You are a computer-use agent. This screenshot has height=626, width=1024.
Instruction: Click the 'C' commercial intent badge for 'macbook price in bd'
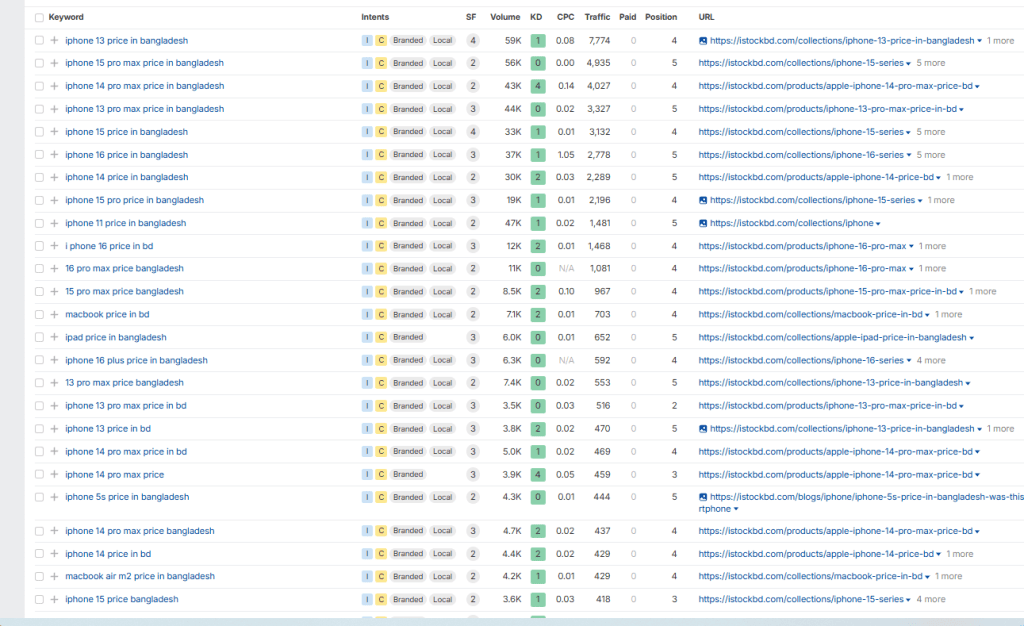(381, 314)
